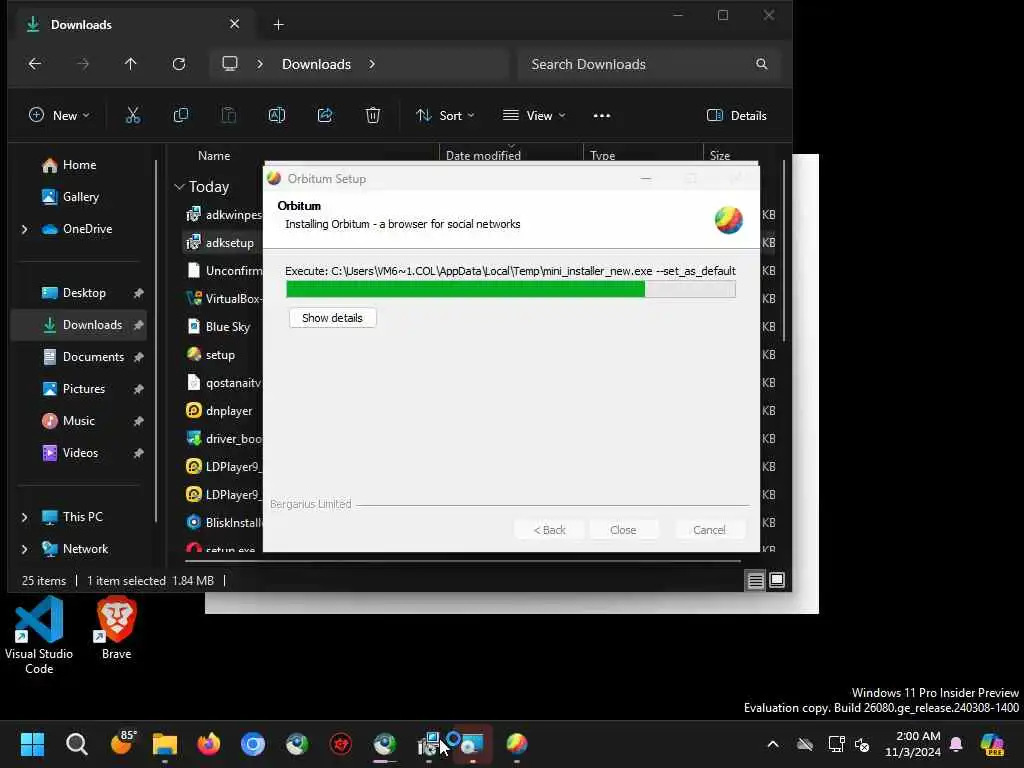Click chevron after Downloads in address bar
Image resolution: width=1024 pixels, height=768 pixels.
pyautogui.click(x=372, y=64)
